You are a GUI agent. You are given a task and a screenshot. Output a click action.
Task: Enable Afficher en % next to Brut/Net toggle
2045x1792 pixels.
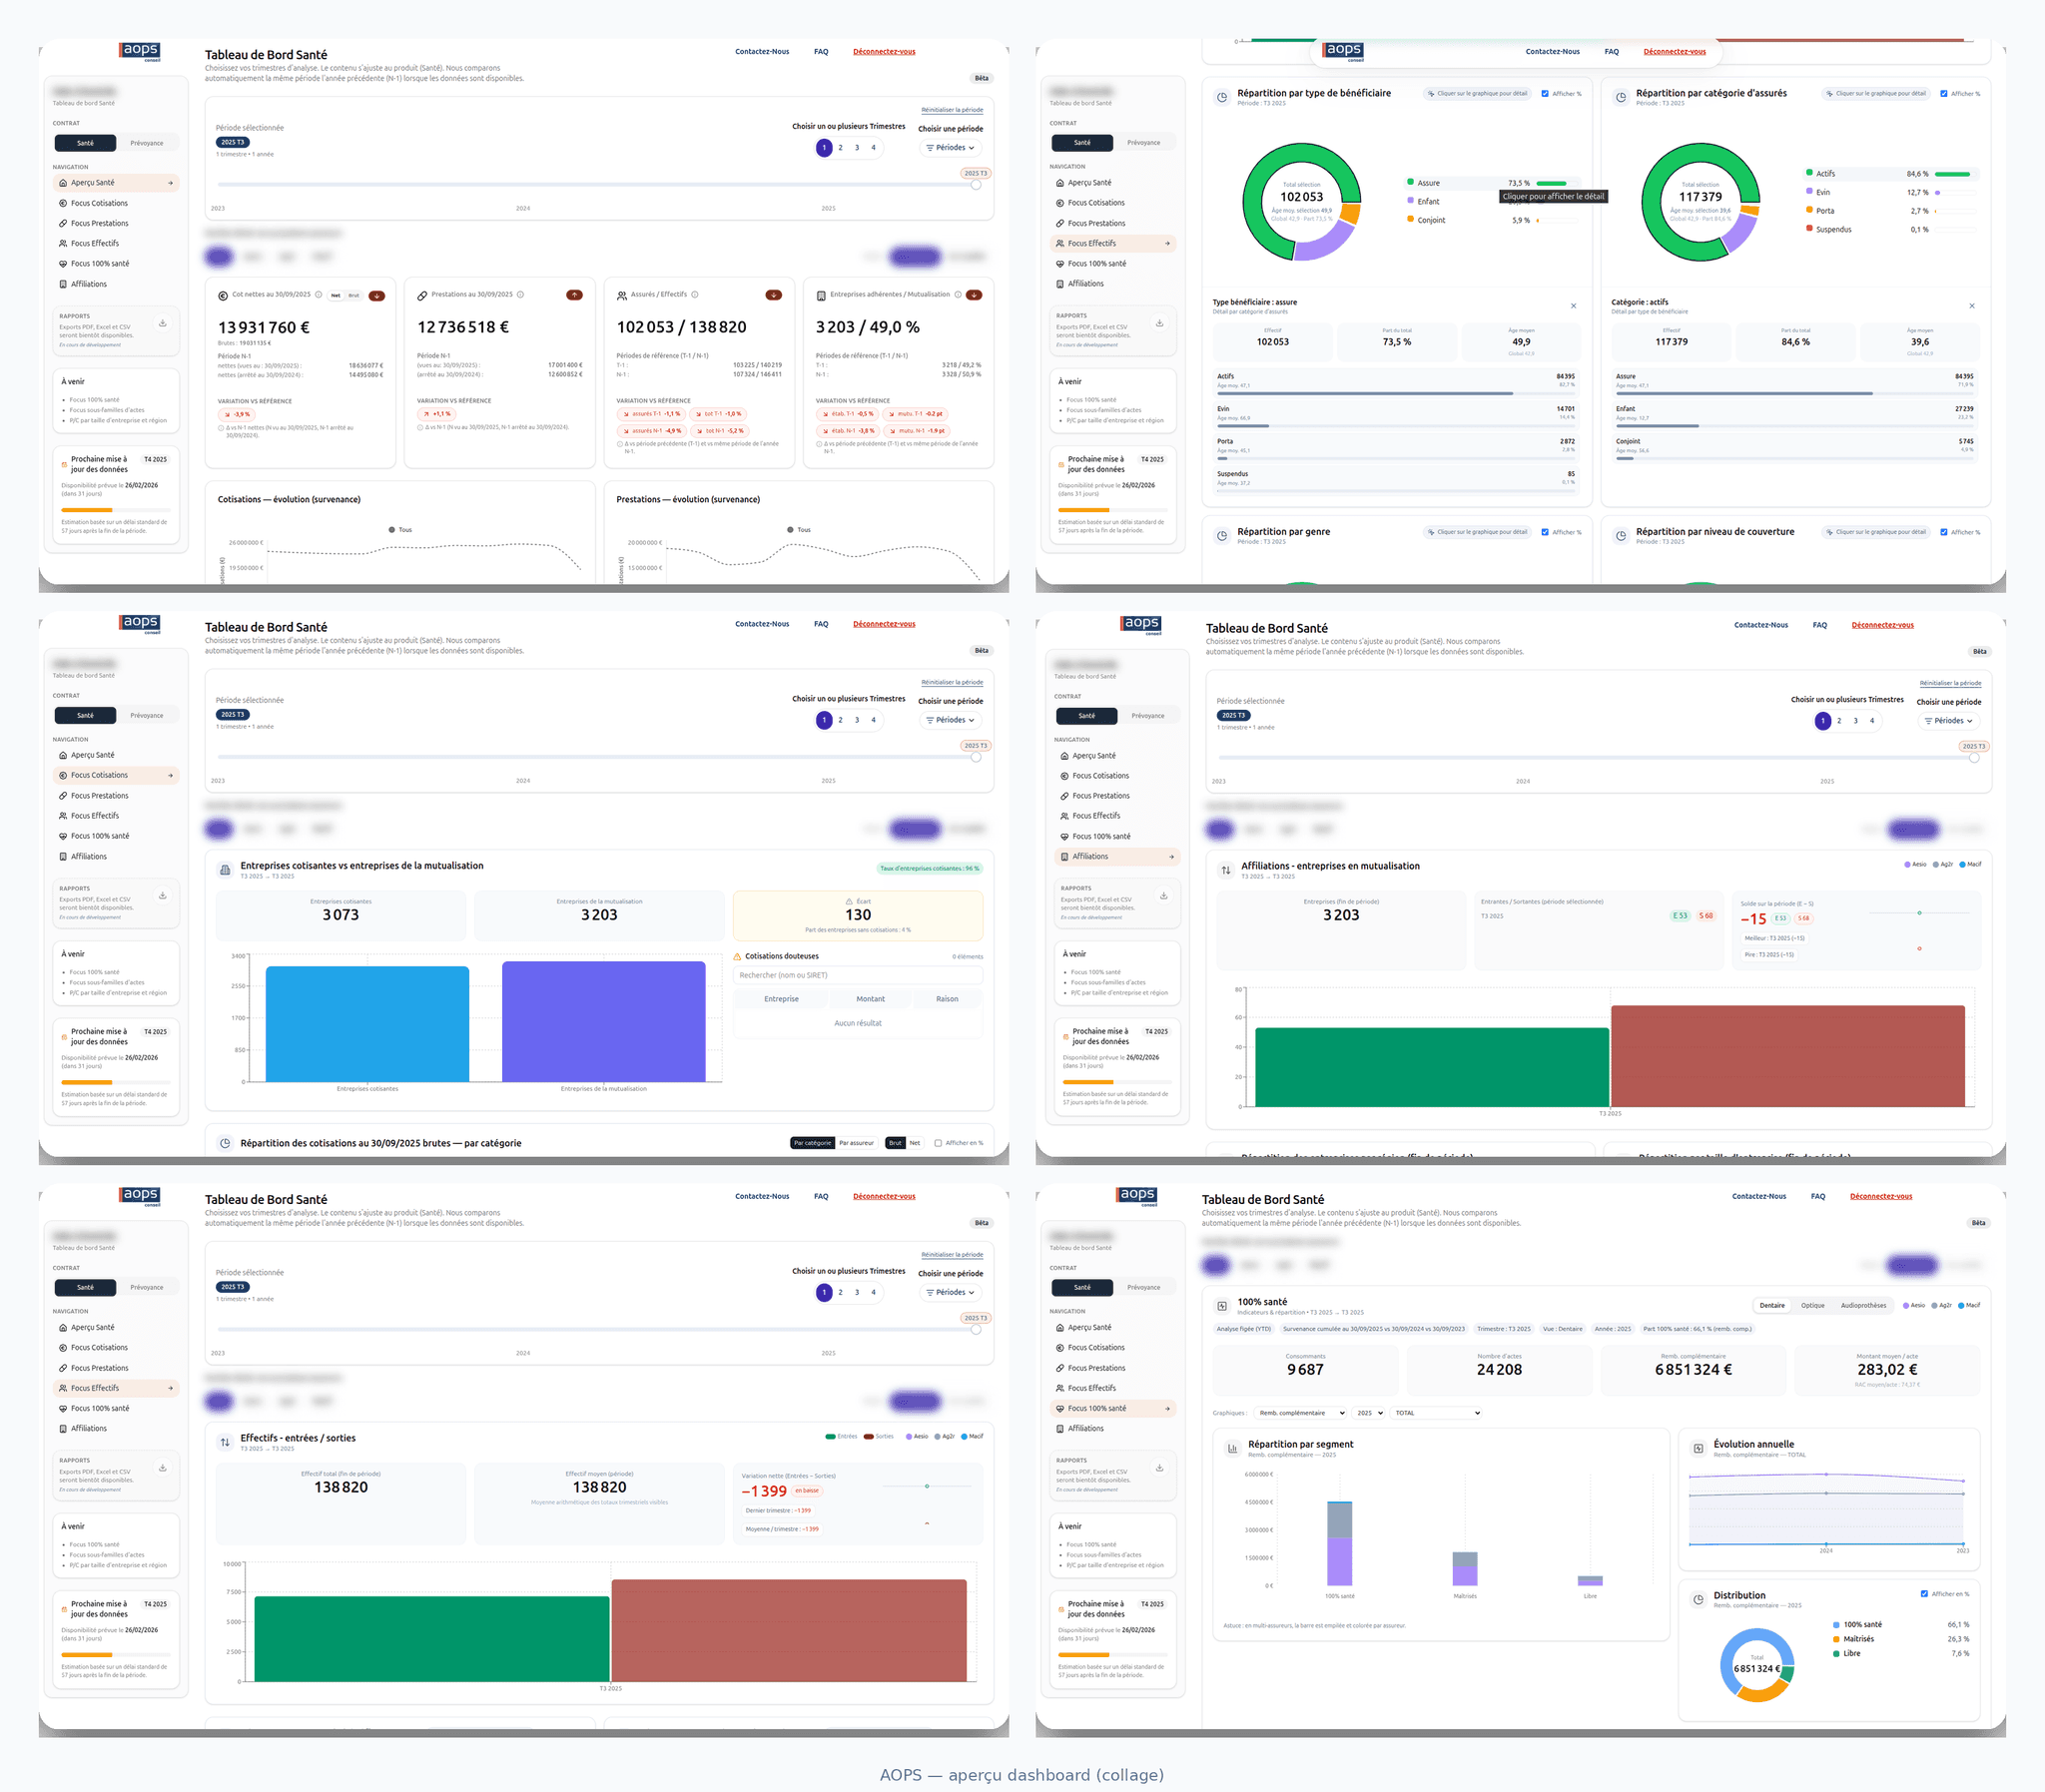pos(938,1143)
